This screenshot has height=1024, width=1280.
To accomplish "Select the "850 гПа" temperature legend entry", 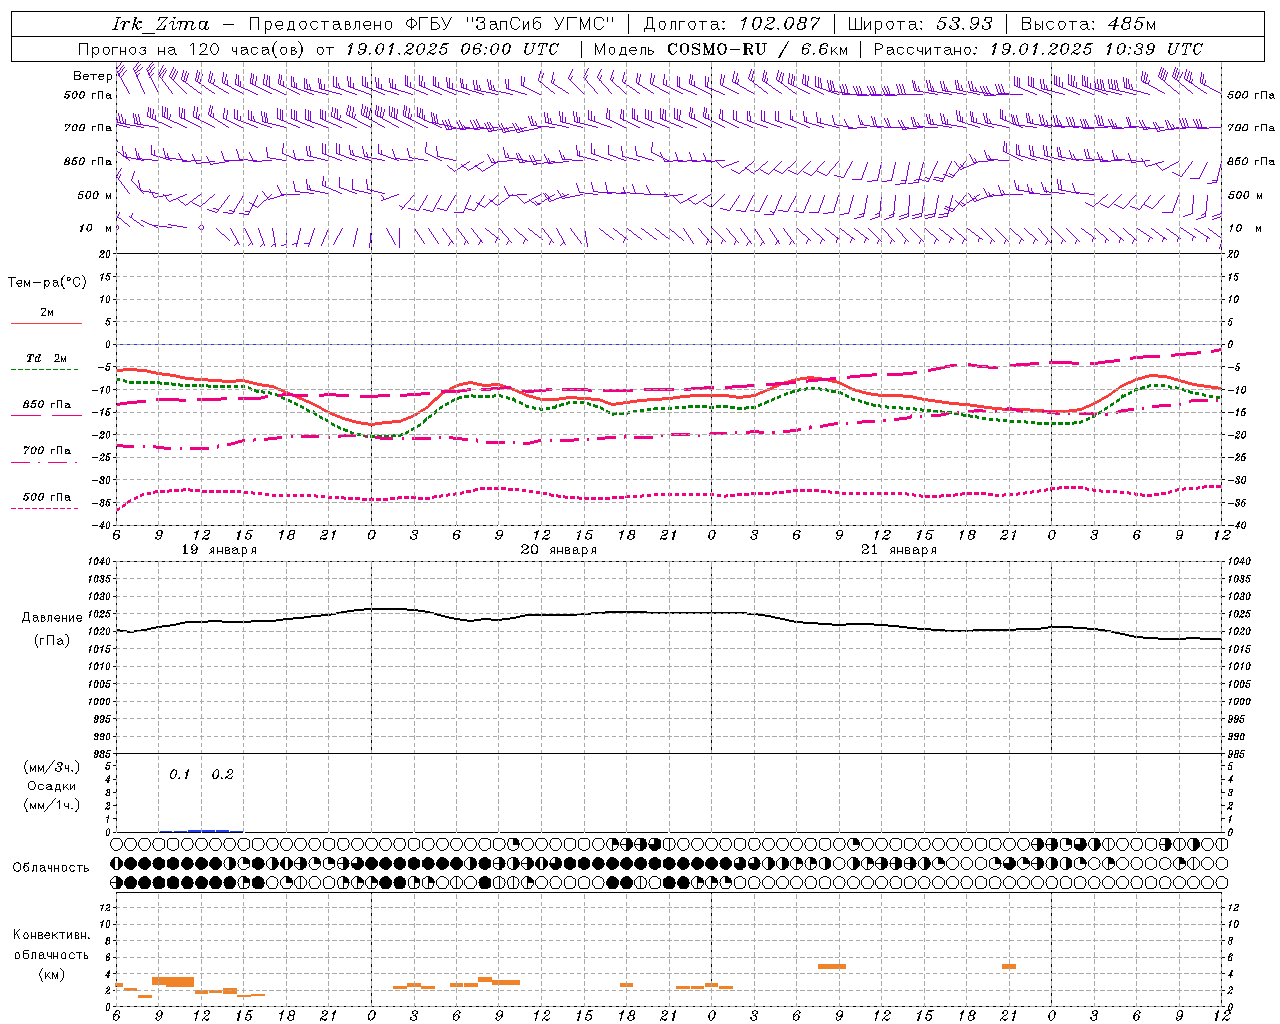I will [47, 405].
